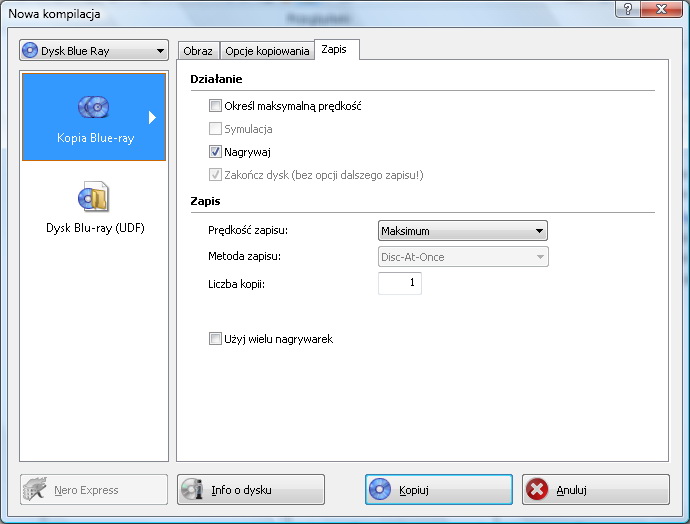Click the Dysk Blu-ray (UDF) label text
This screenshot has height=524, width=690.
(x=95, y=228)
